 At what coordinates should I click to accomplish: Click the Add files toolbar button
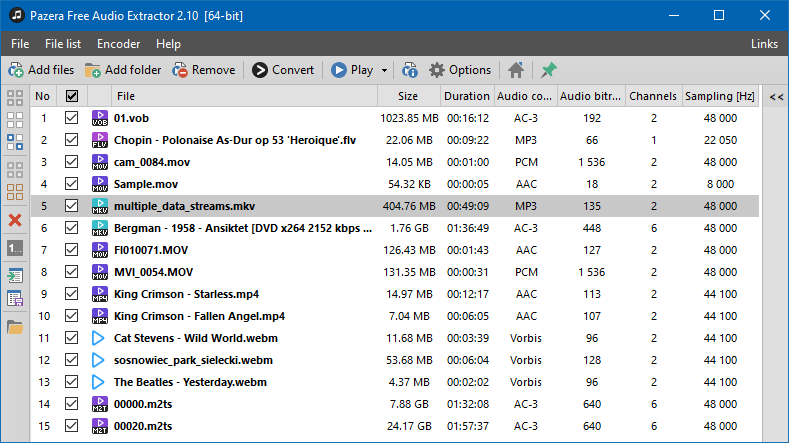[41, 70]
